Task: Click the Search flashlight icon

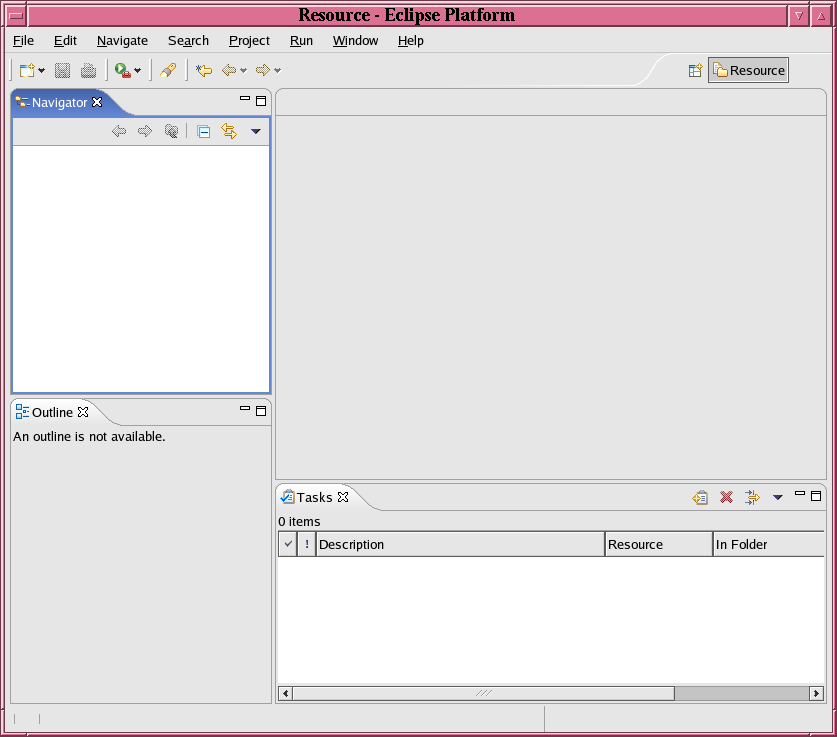Action: coord(168,70)
